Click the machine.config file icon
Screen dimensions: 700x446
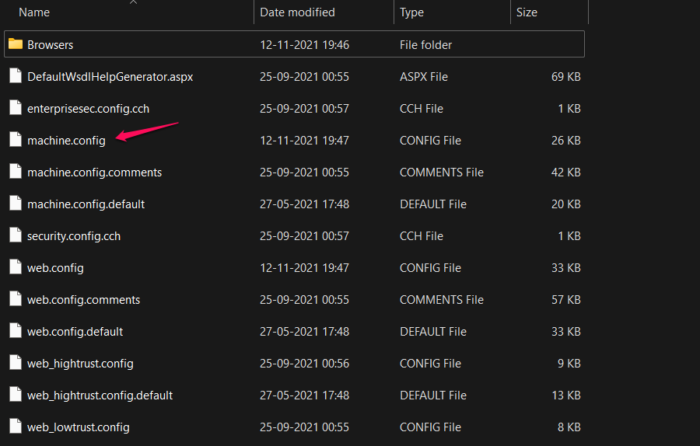pos(14,140)
